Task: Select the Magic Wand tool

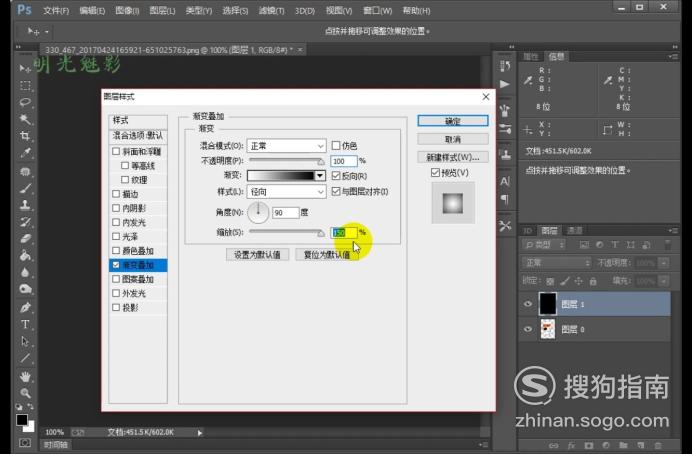Action: pos(25,119)
